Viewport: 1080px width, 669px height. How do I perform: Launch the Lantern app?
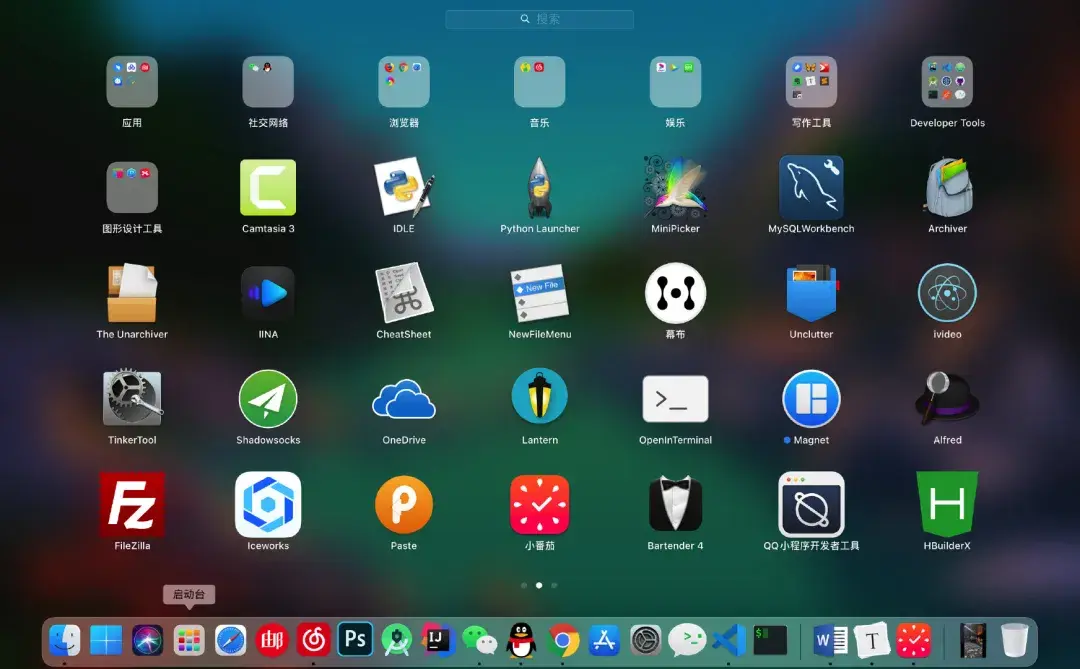click(539, 397)
